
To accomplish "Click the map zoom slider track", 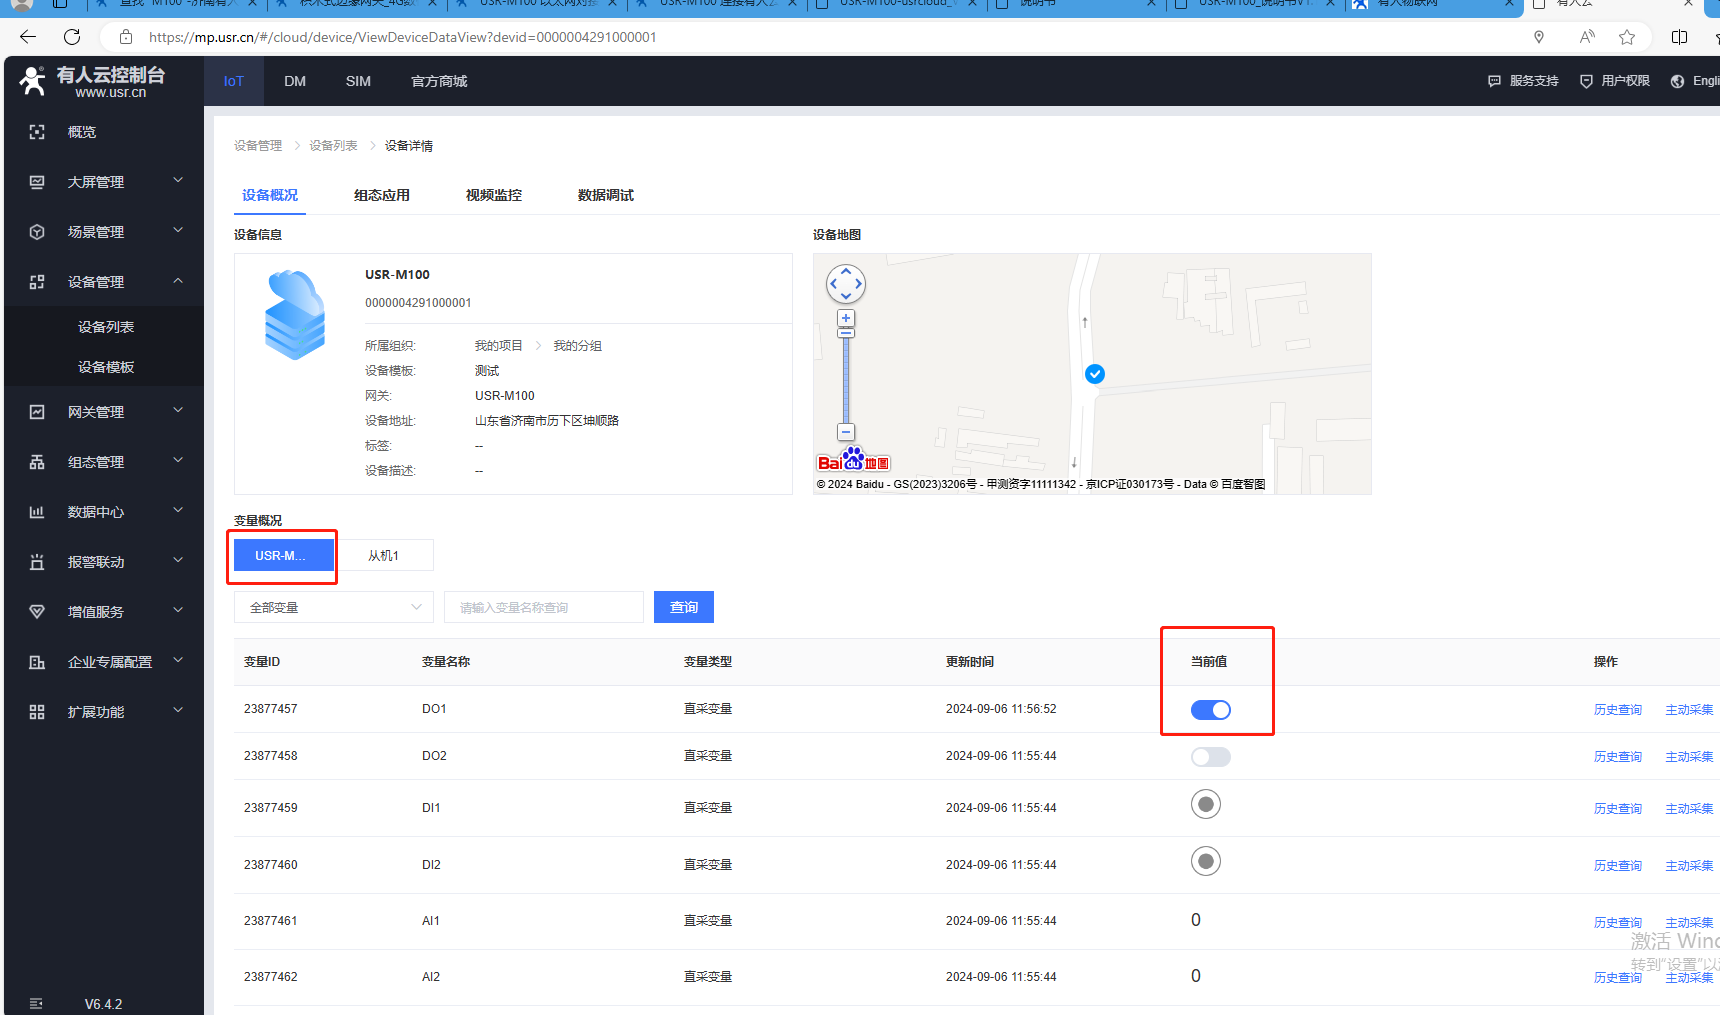I will pyautogui.click(x=846, y=380).
